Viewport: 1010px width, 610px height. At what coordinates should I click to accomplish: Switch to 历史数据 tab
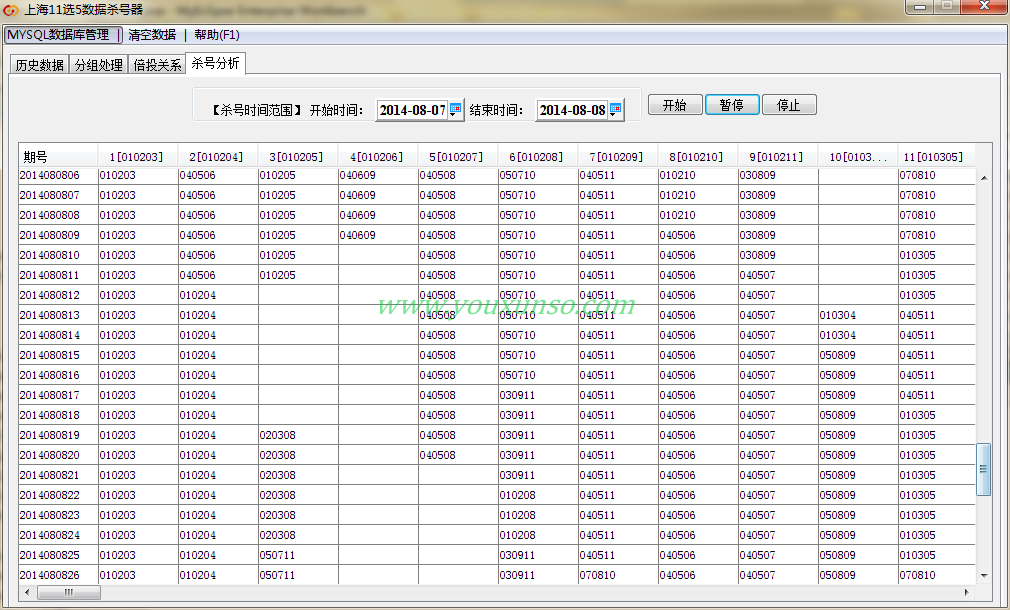[x=39, y=64]
